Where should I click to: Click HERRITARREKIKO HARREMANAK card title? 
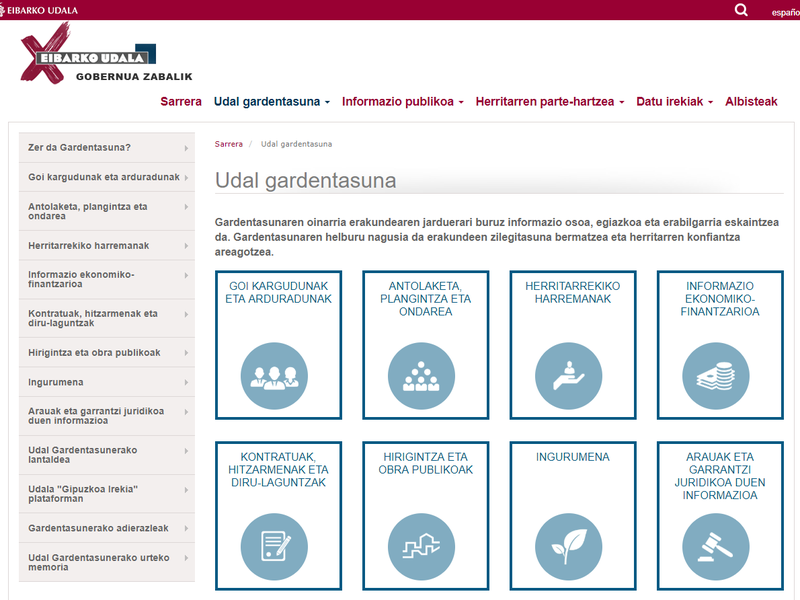573,292
